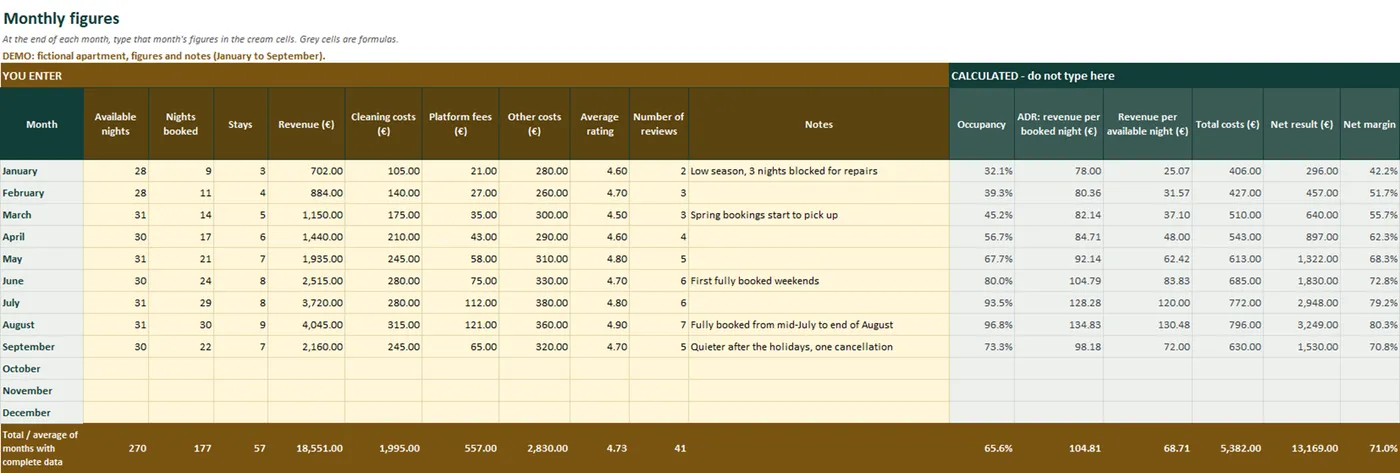Select empty December nights booked cell
Viewport: 1400px width, 473px height.
pos(181,413)
